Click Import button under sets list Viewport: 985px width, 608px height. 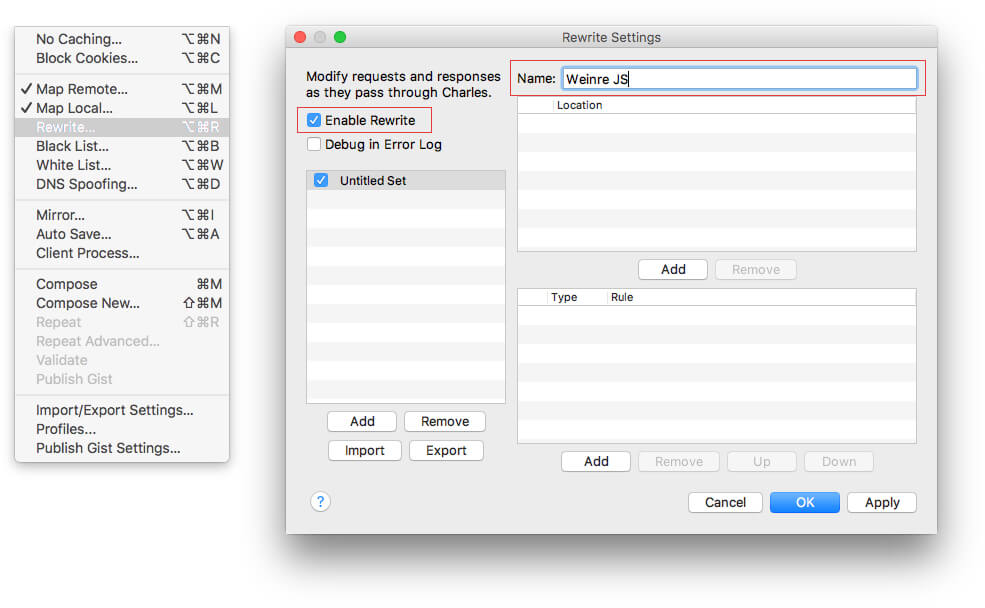(x=364, y=451)
